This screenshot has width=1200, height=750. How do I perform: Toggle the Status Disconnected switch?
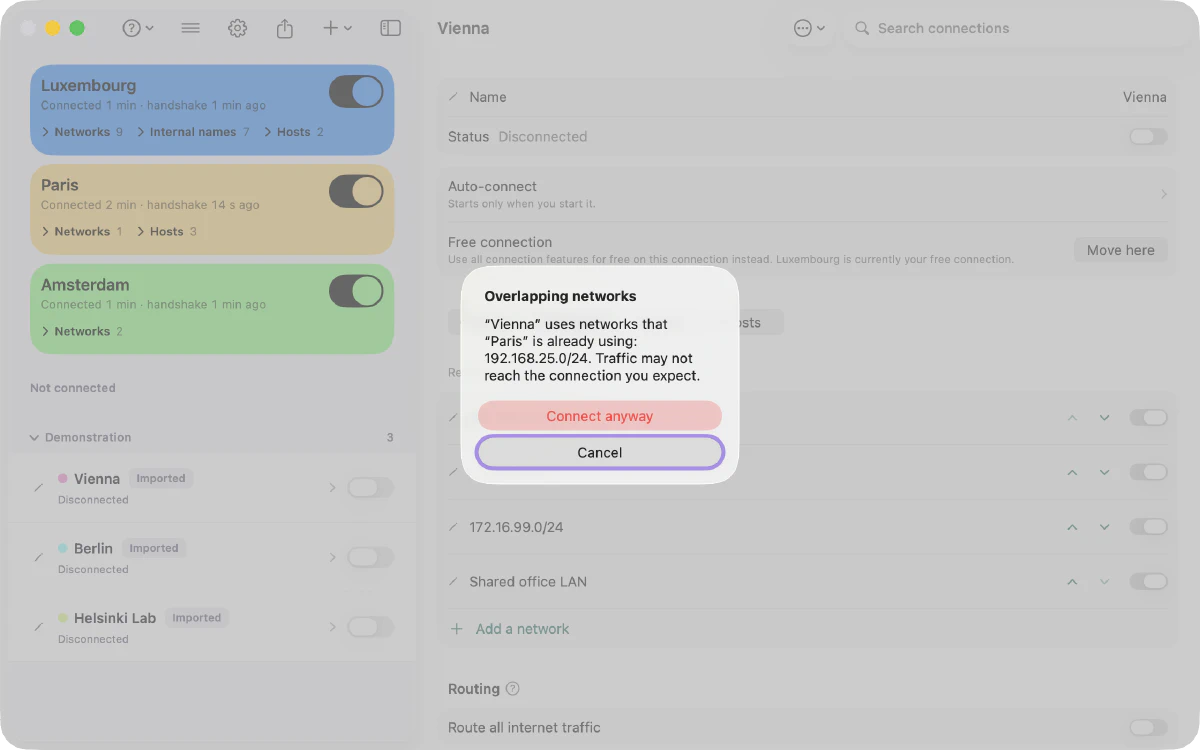click(x=1148, y=137)
